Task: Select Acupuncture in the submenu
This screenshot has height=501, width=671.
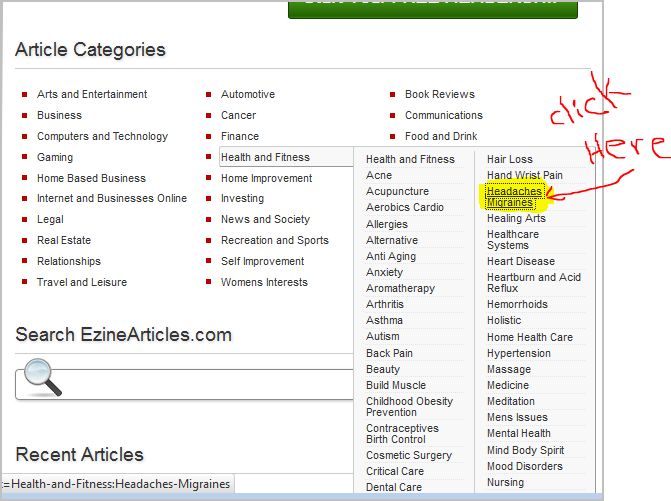Action: 397,191
